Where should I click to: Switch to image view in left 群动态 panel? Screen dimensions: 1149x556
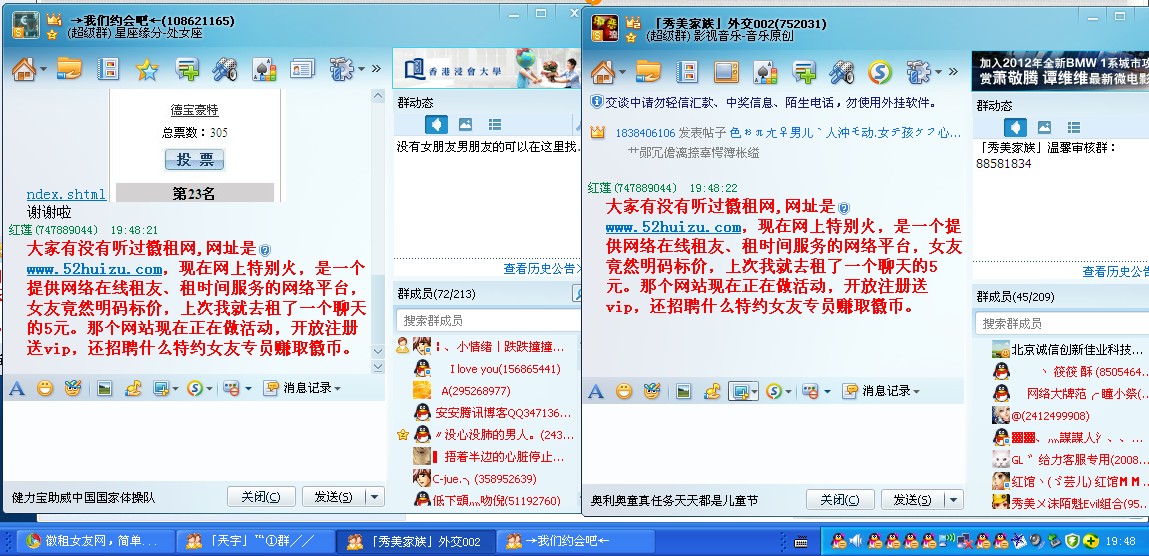pyautogui.click(x=465, y=125)
